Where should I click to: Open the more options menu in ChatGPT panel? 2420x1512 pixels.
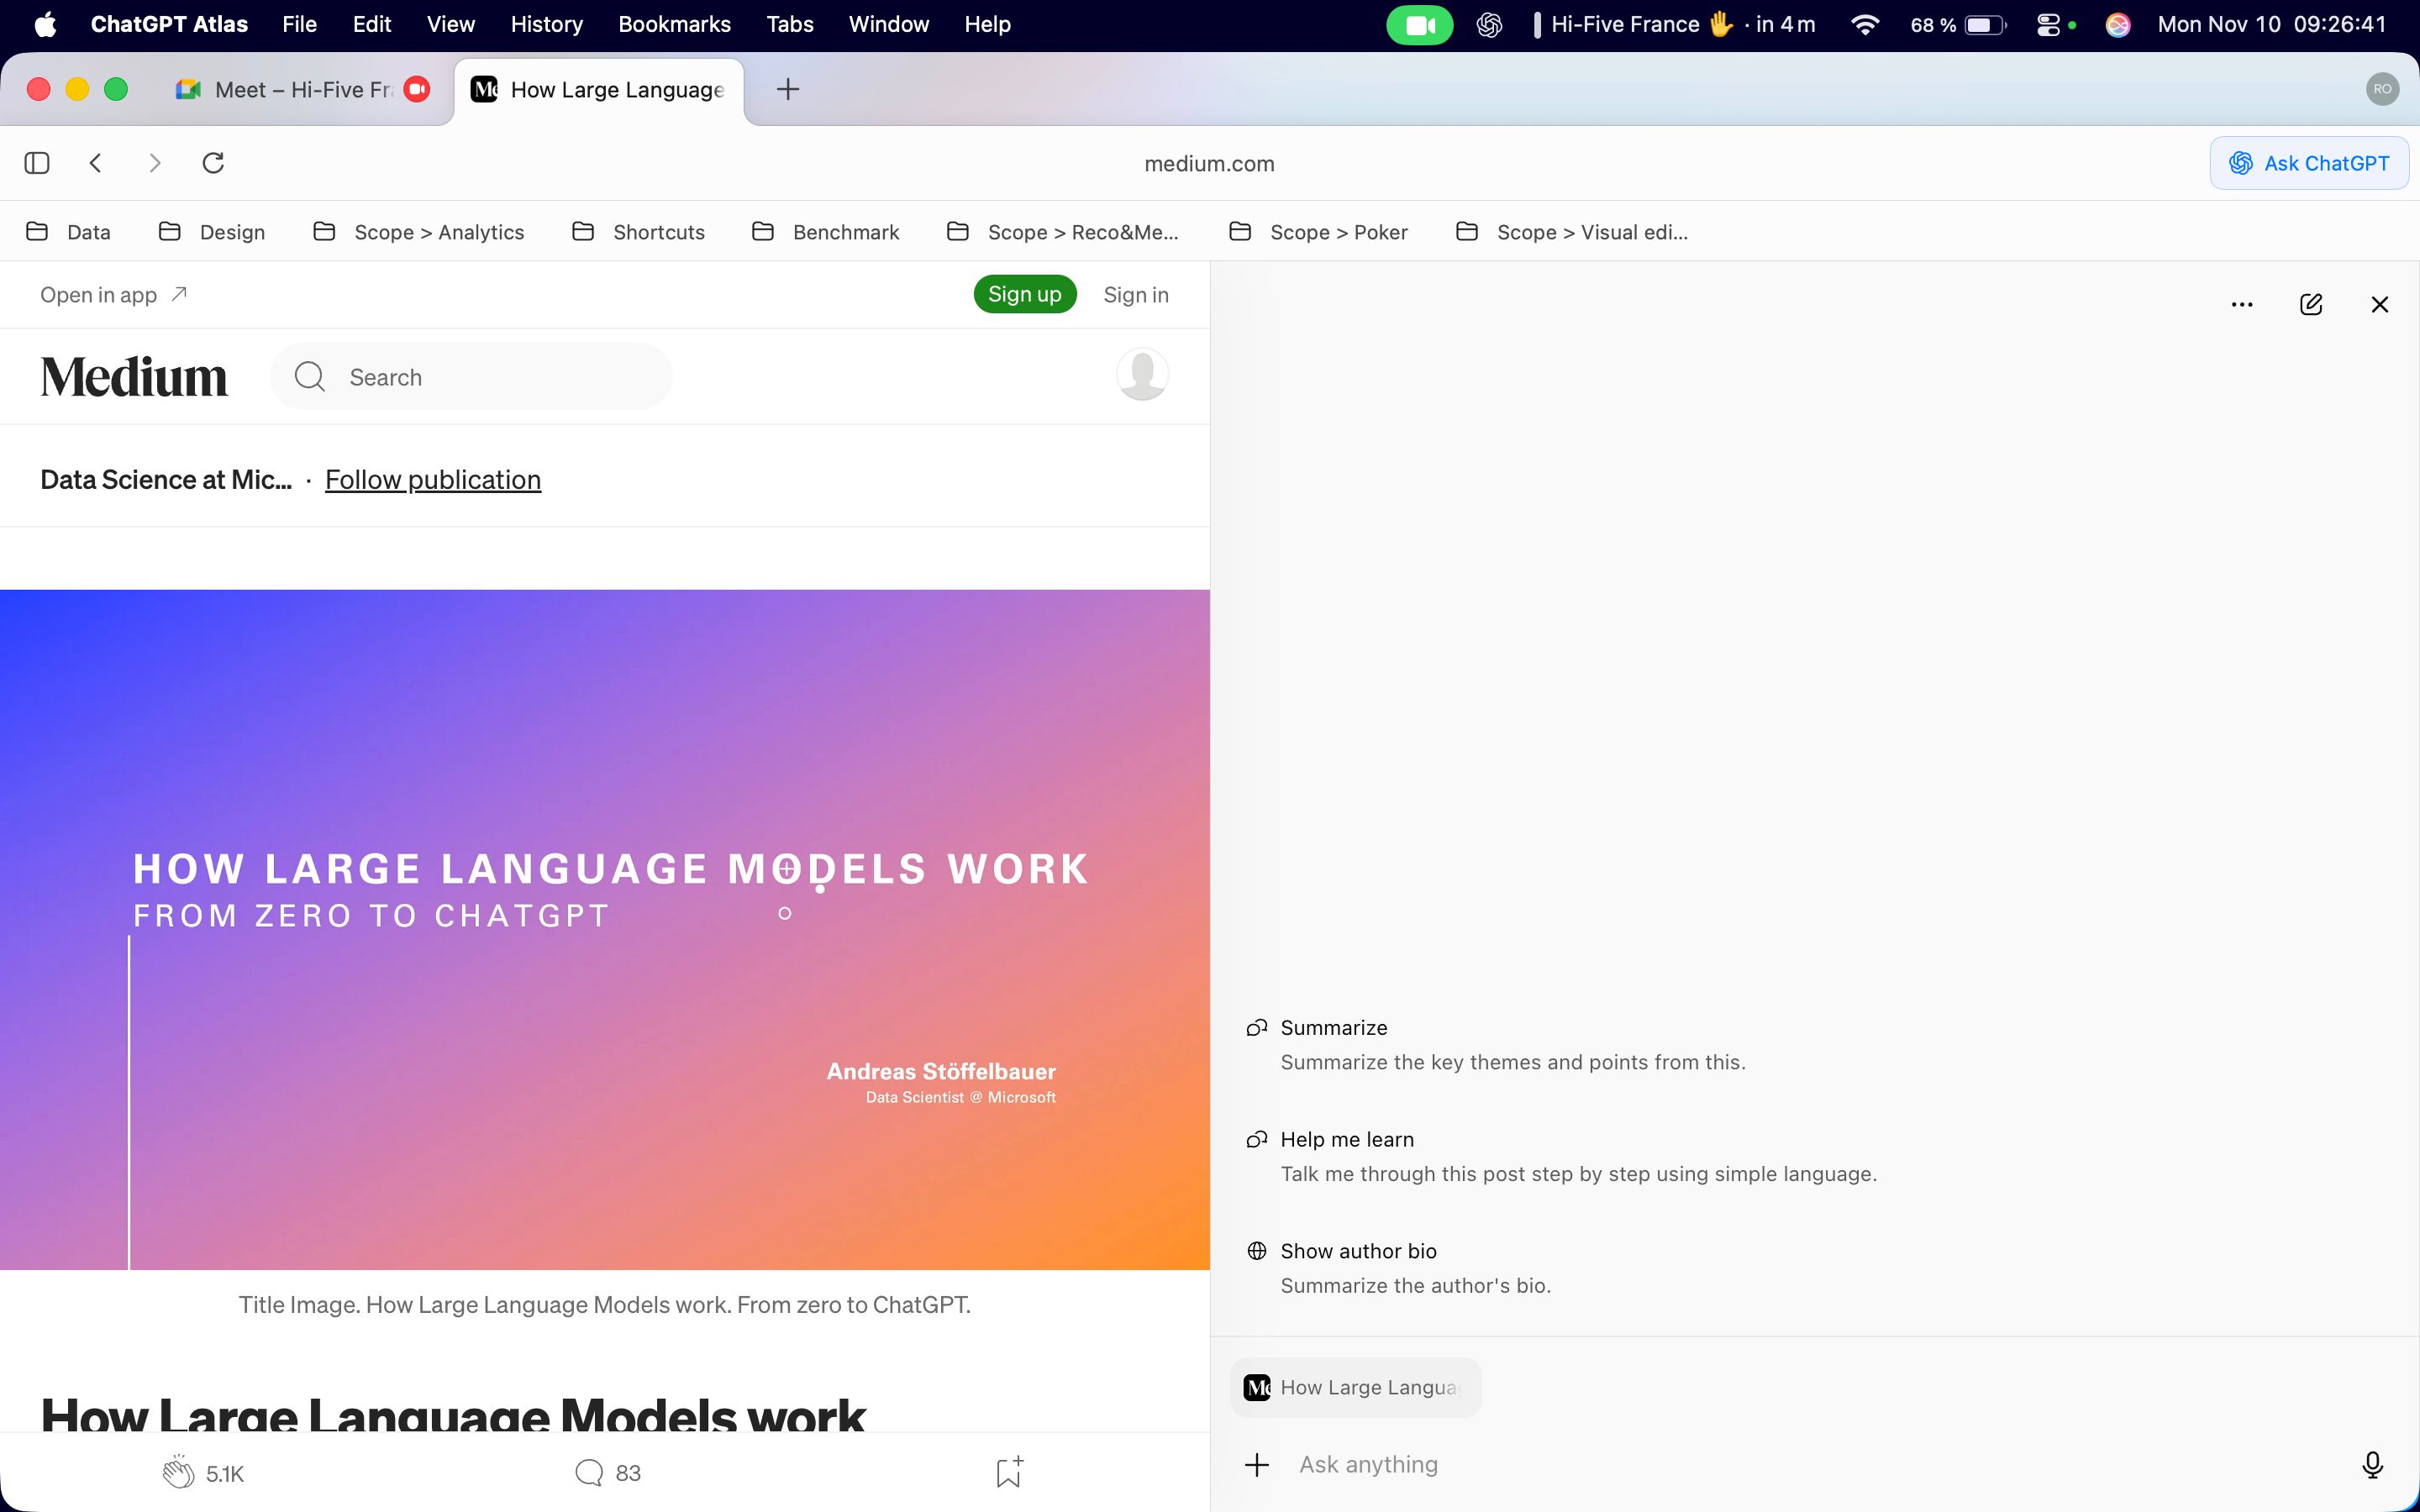(x=2242, y=304)
